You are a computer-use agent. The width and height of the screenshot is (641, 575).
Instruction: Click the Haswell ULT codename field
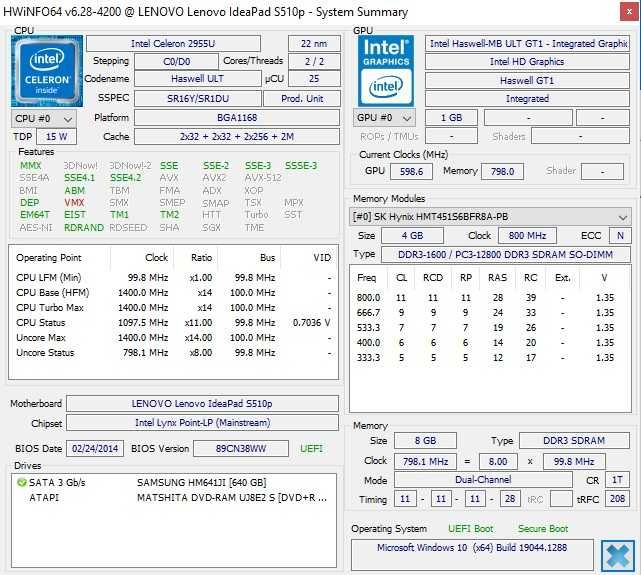(x=197, y=79)
